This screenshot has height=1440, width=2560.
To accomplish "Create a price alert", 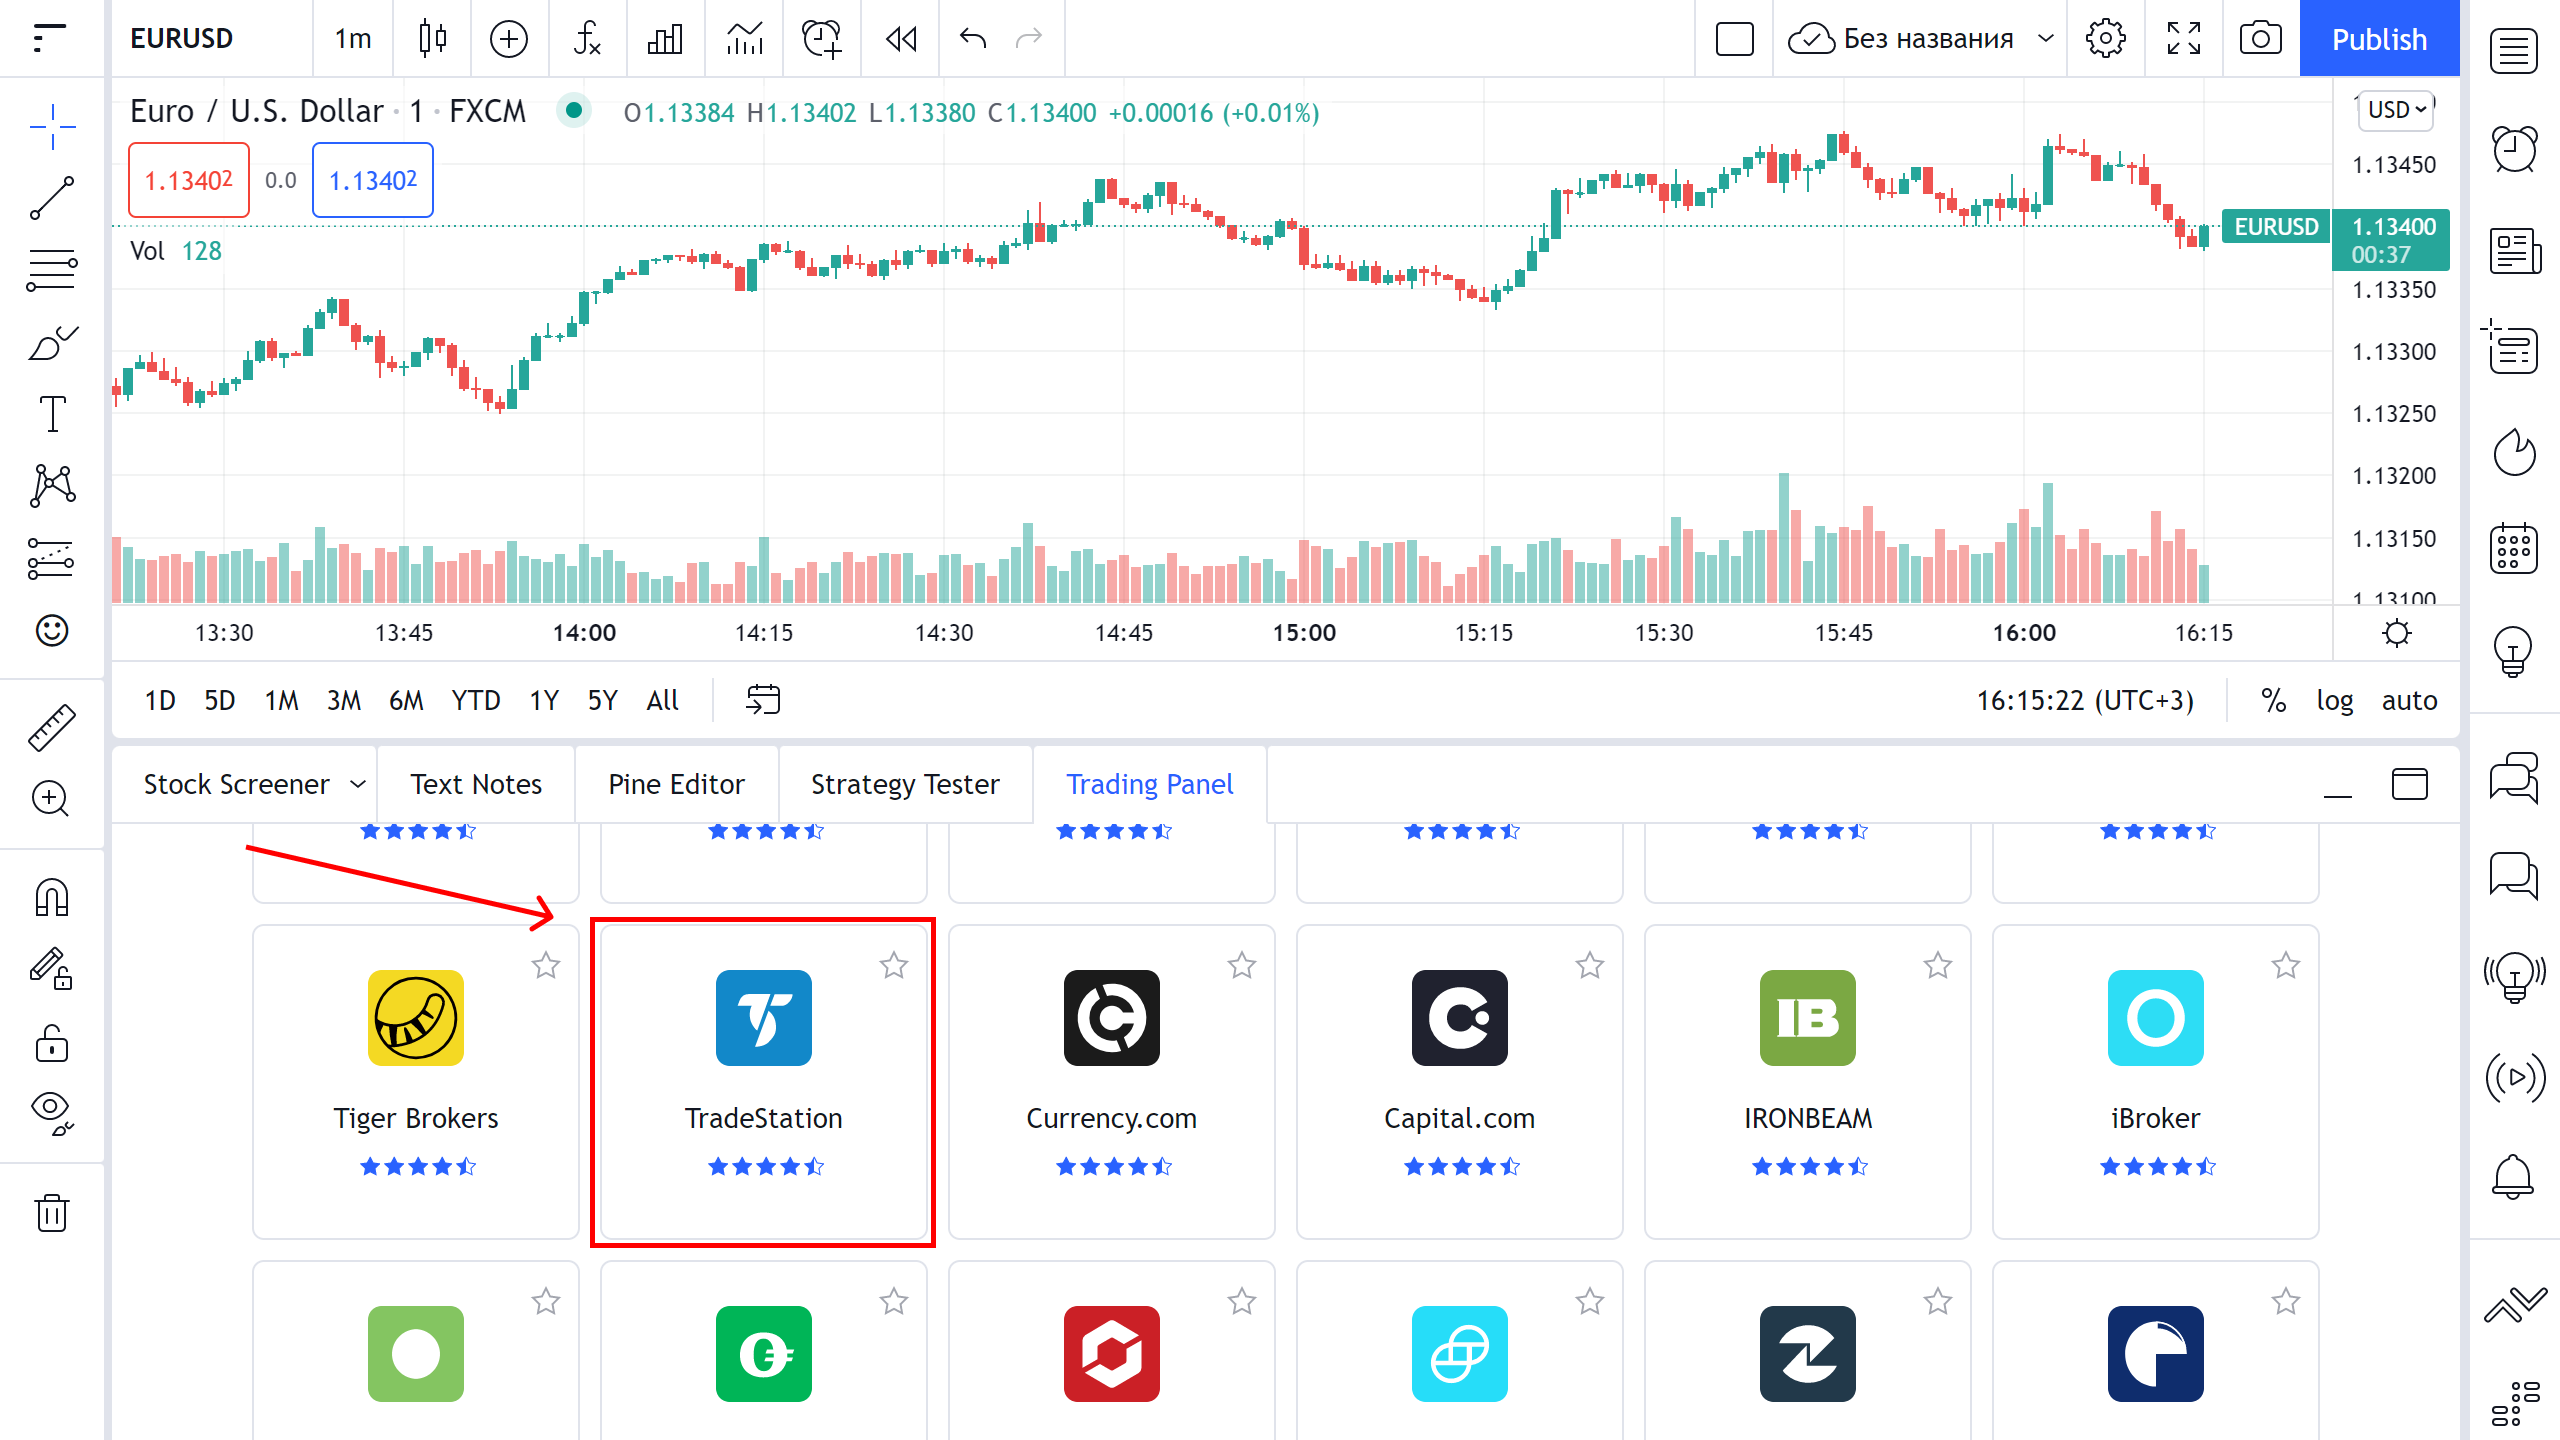I will coord(822,38).
